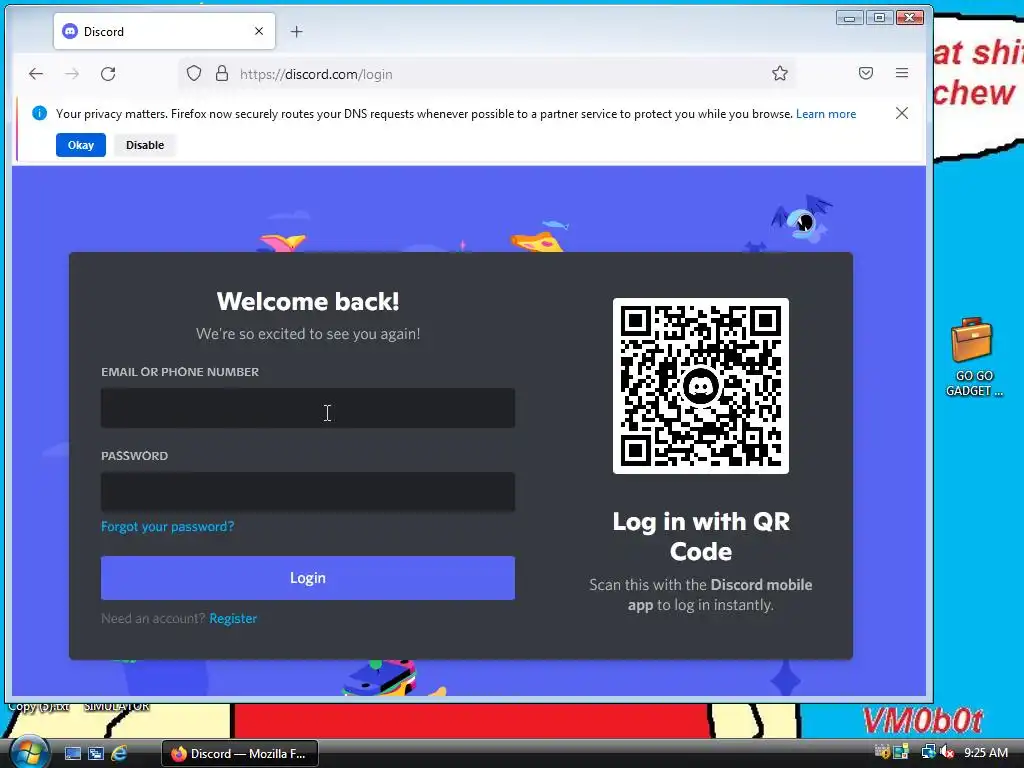This screenshot has height=768, width=1024.
Task: Click the muted volume tray icon
Action: pyautogui.click(x=947, y=752)
